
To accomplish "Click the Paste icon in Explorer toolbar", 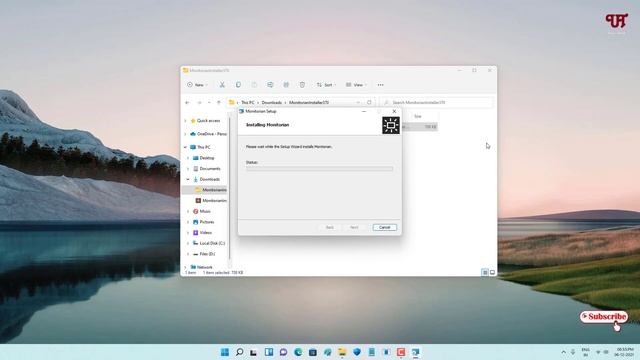I will pos(254,85).
